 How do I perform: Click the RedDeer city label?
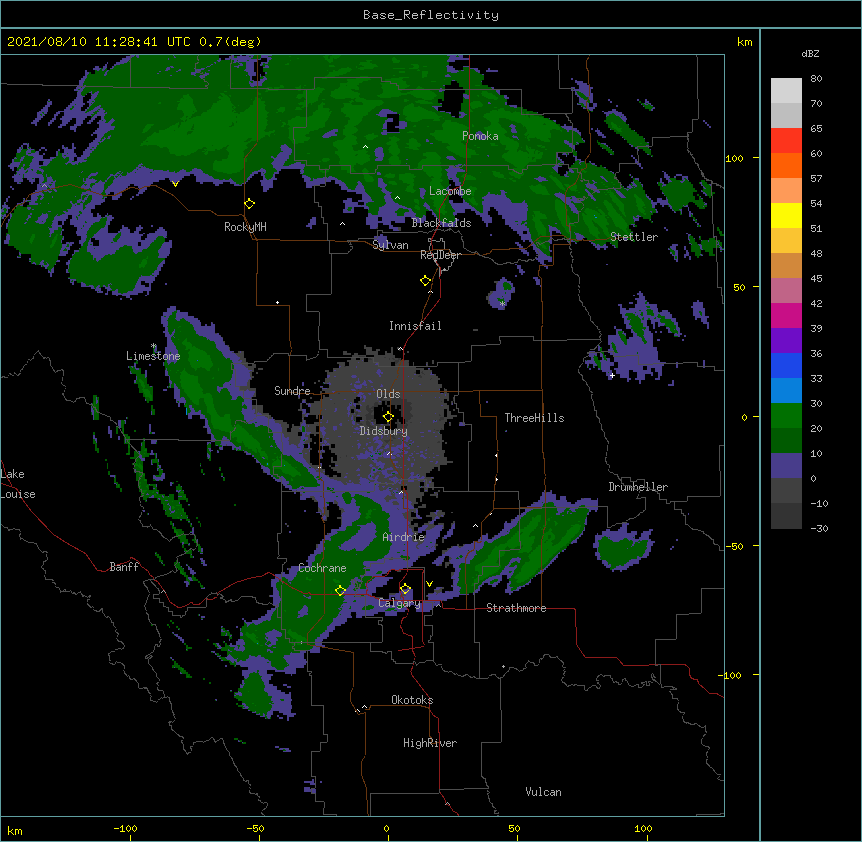tap(440, 255)
